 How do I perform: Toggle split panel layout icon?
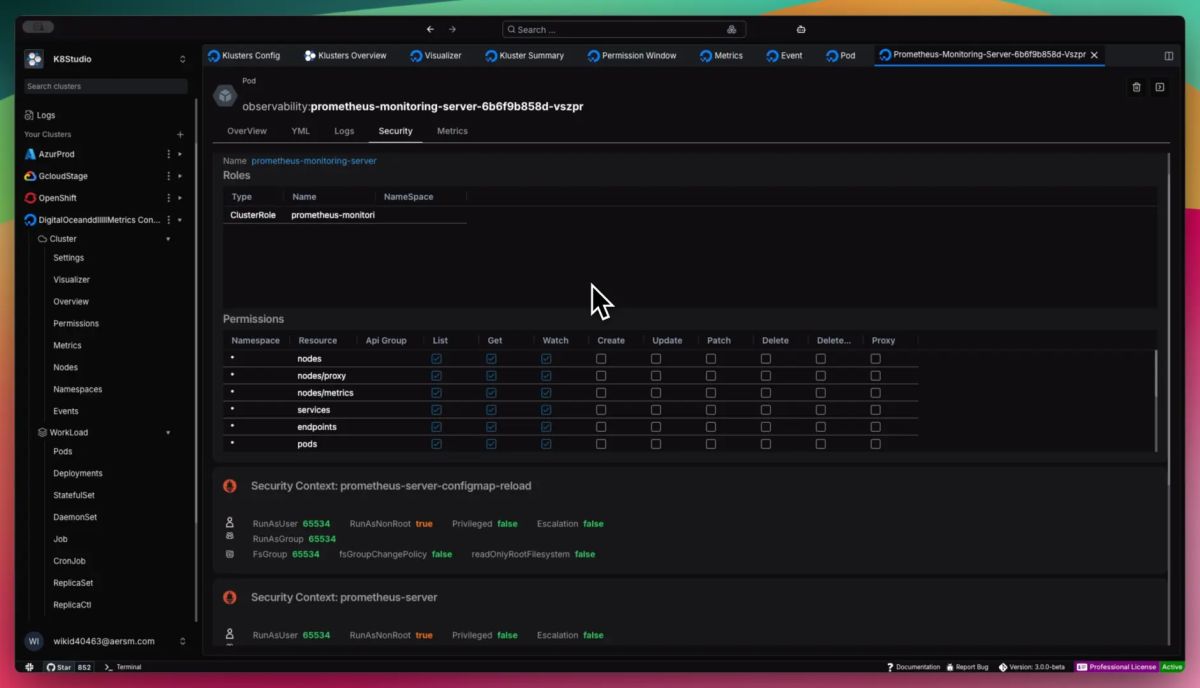point(1169,56)
